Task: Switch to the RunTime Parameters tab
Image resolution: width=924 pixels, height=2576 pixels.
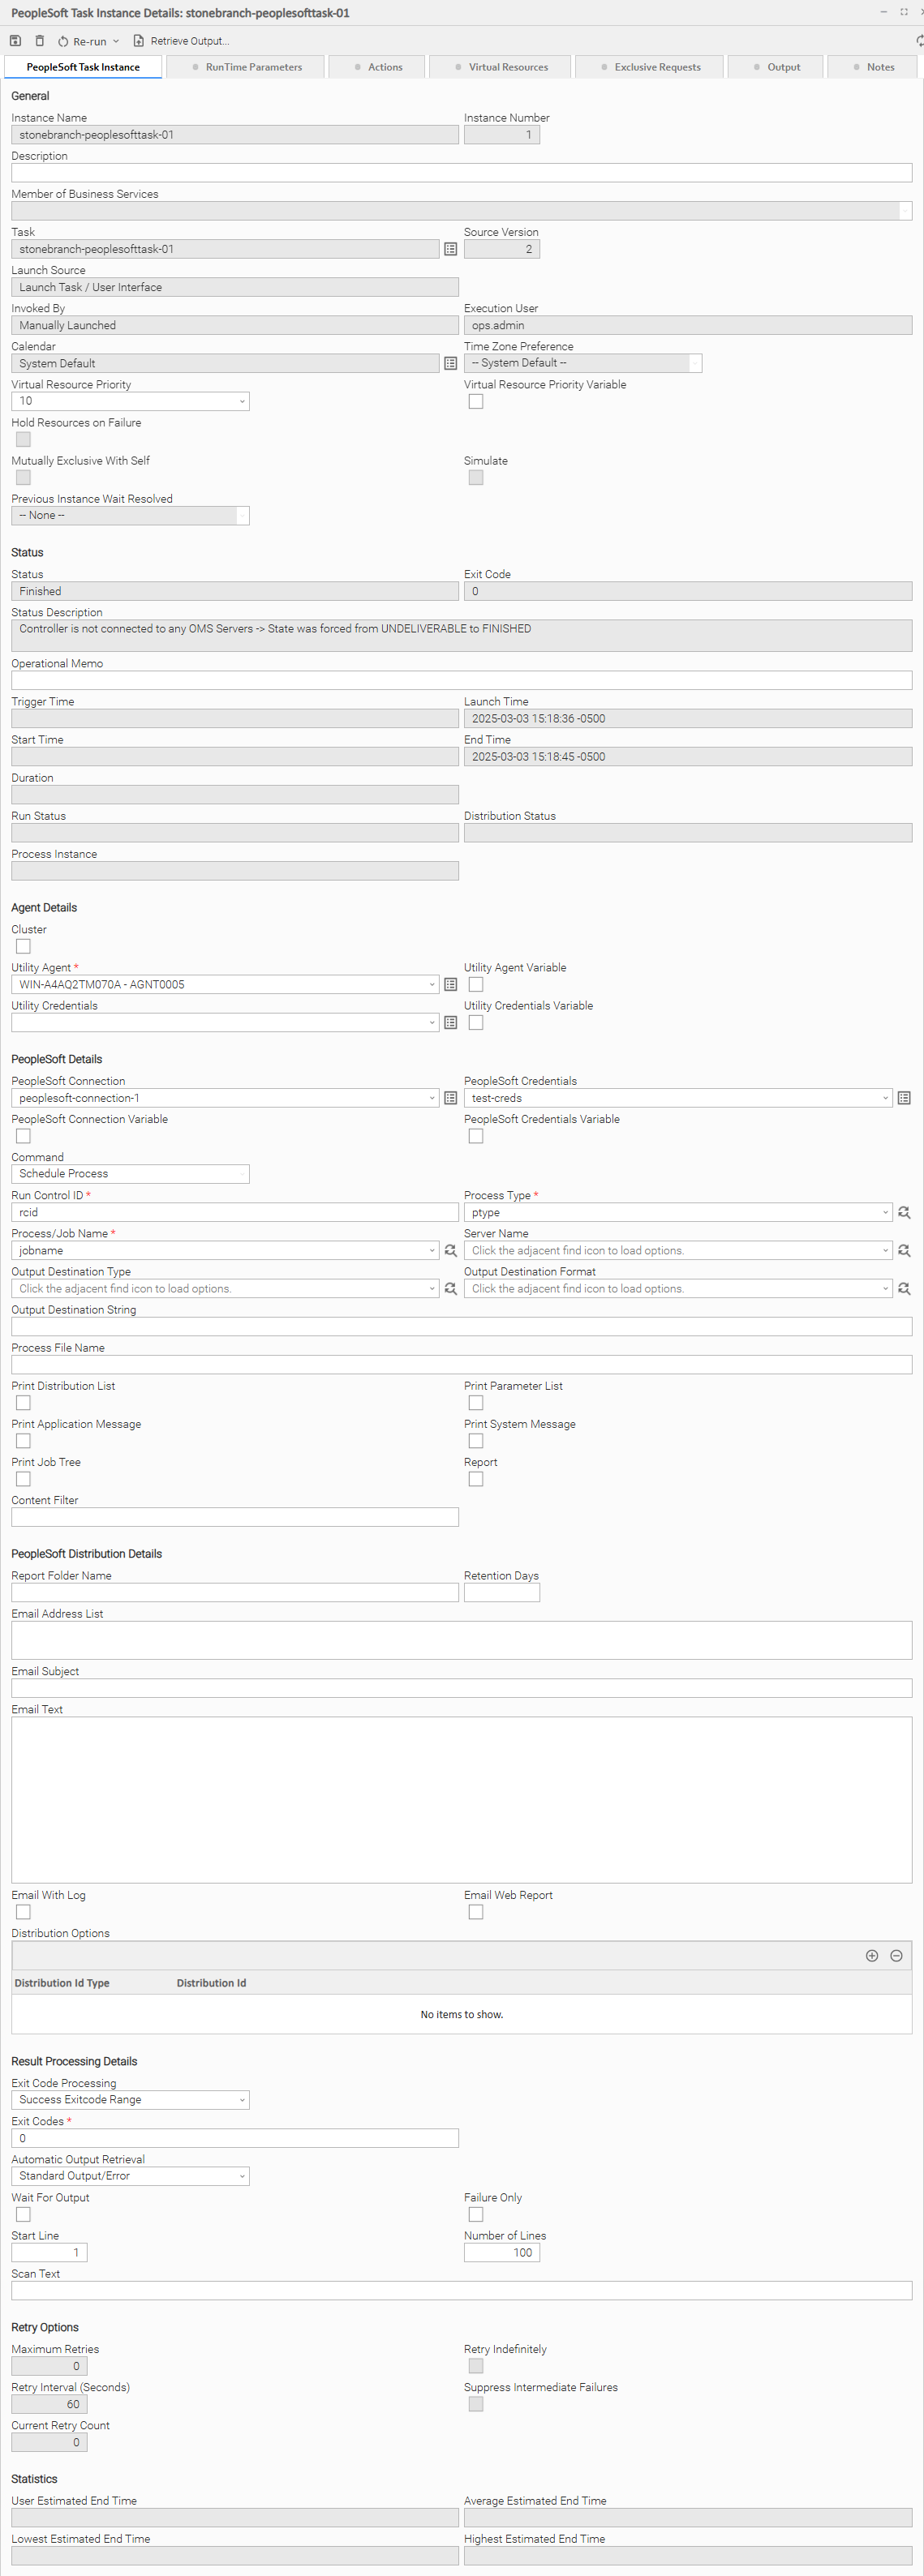Action: pos(247,67)
